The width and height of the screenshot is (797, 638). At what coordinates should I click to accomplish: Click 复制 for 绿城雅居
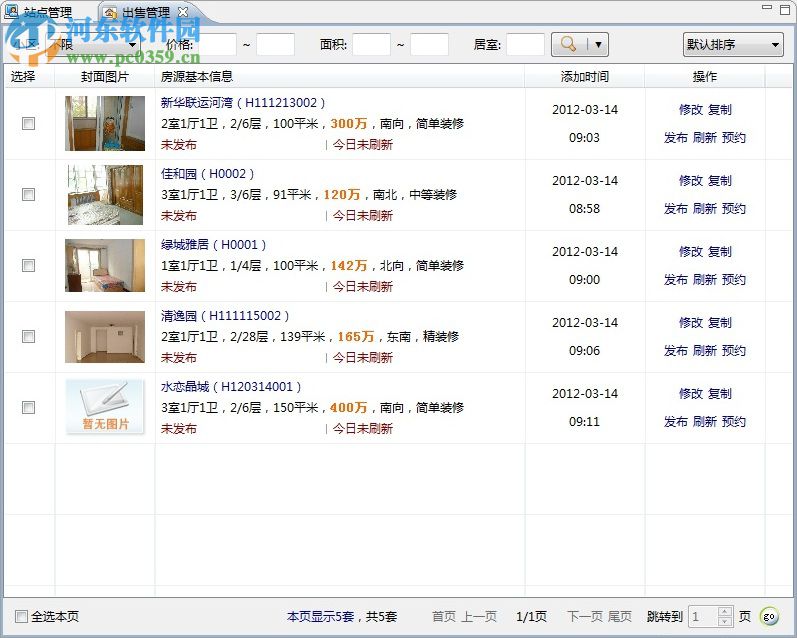(720, 252)
